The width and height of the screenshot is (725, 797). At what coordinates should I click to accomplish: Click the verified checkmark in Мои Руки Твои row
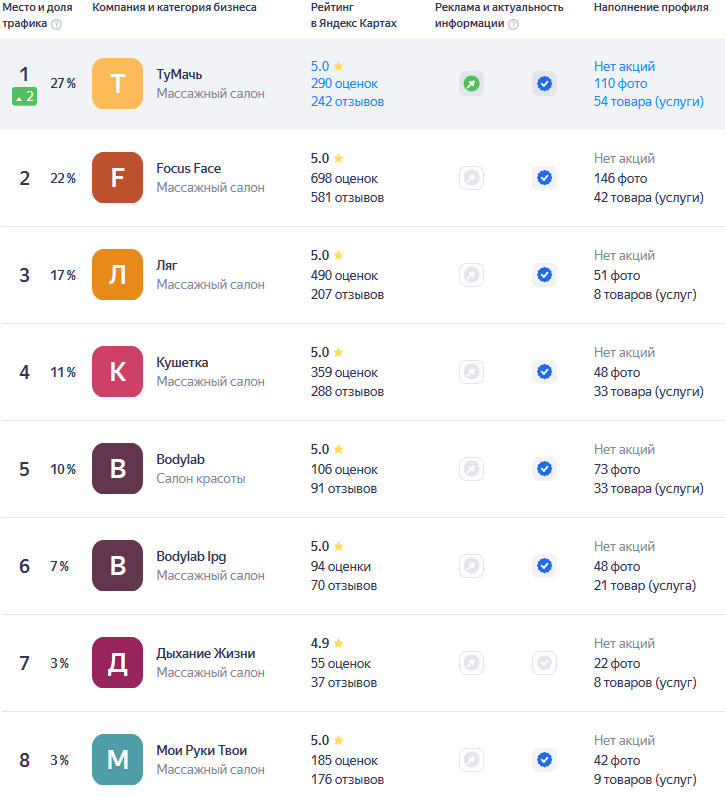point(545,760)
